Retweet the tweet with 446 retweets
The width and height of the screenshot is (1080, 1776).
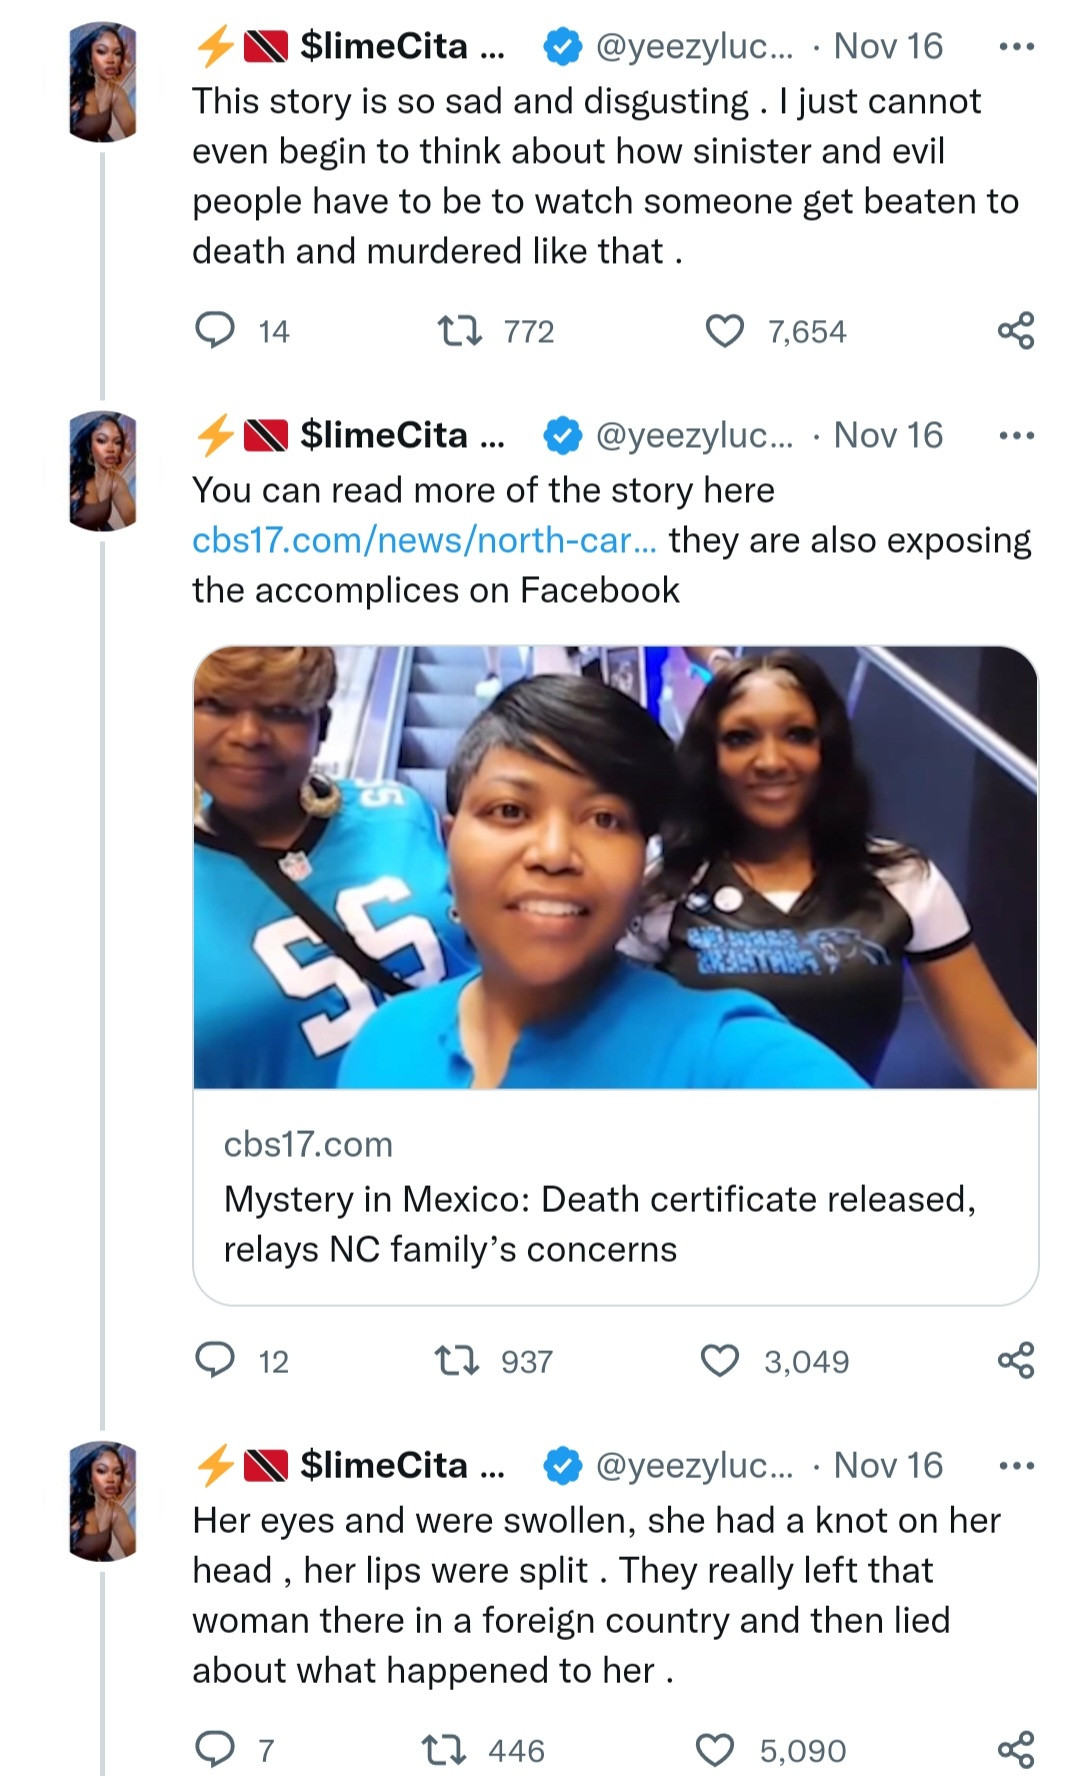[x=443, y=1749]
